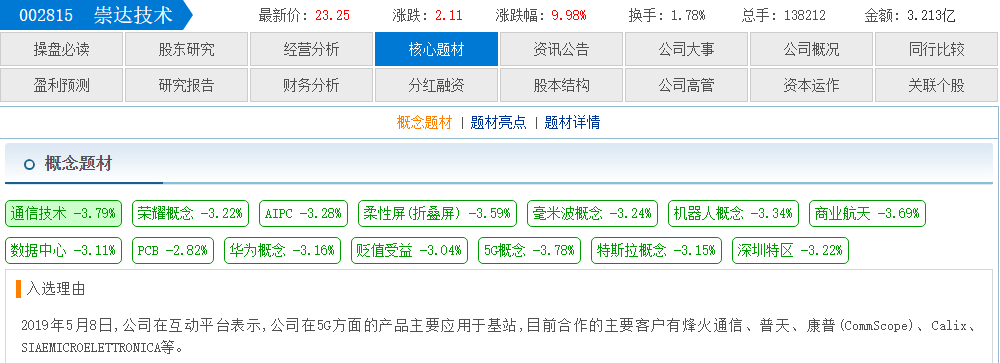The width and height of the screenshot is (1000, 363).
Task: Open the 研究报告 tab
Action: click(187, 85)
